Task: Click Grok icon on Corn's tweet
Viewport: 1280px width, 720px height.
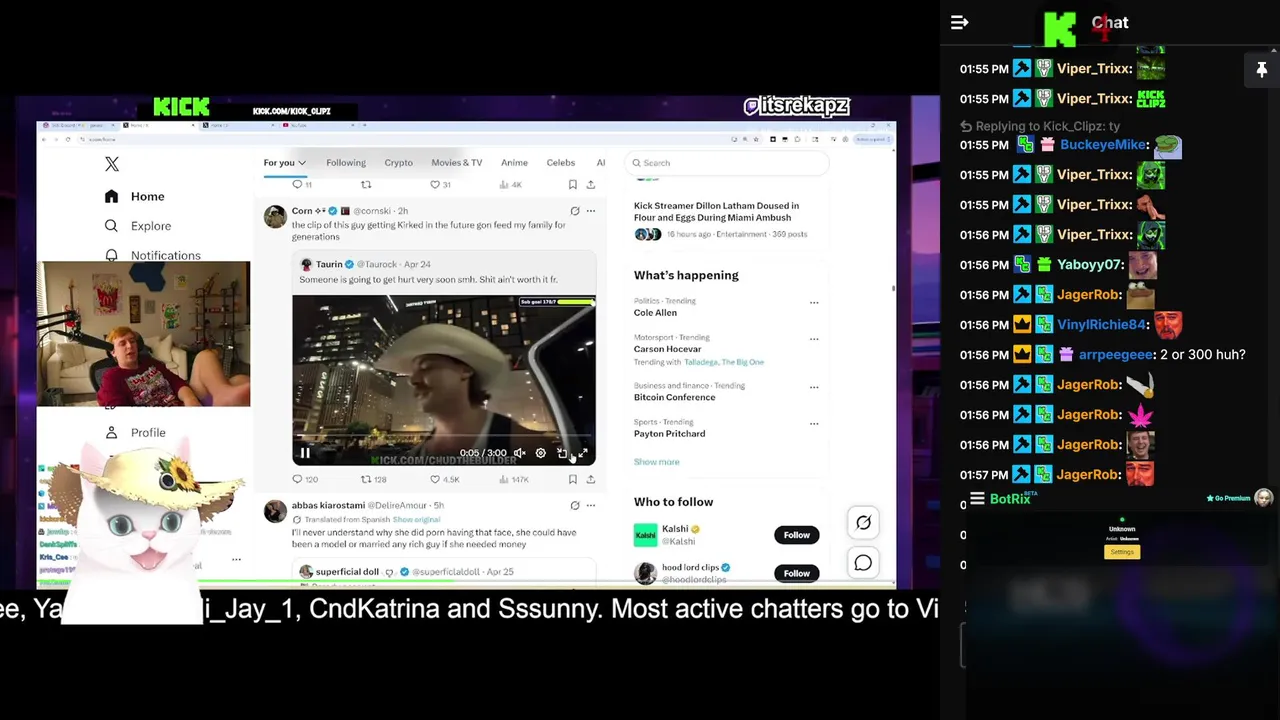Action: 574,211
